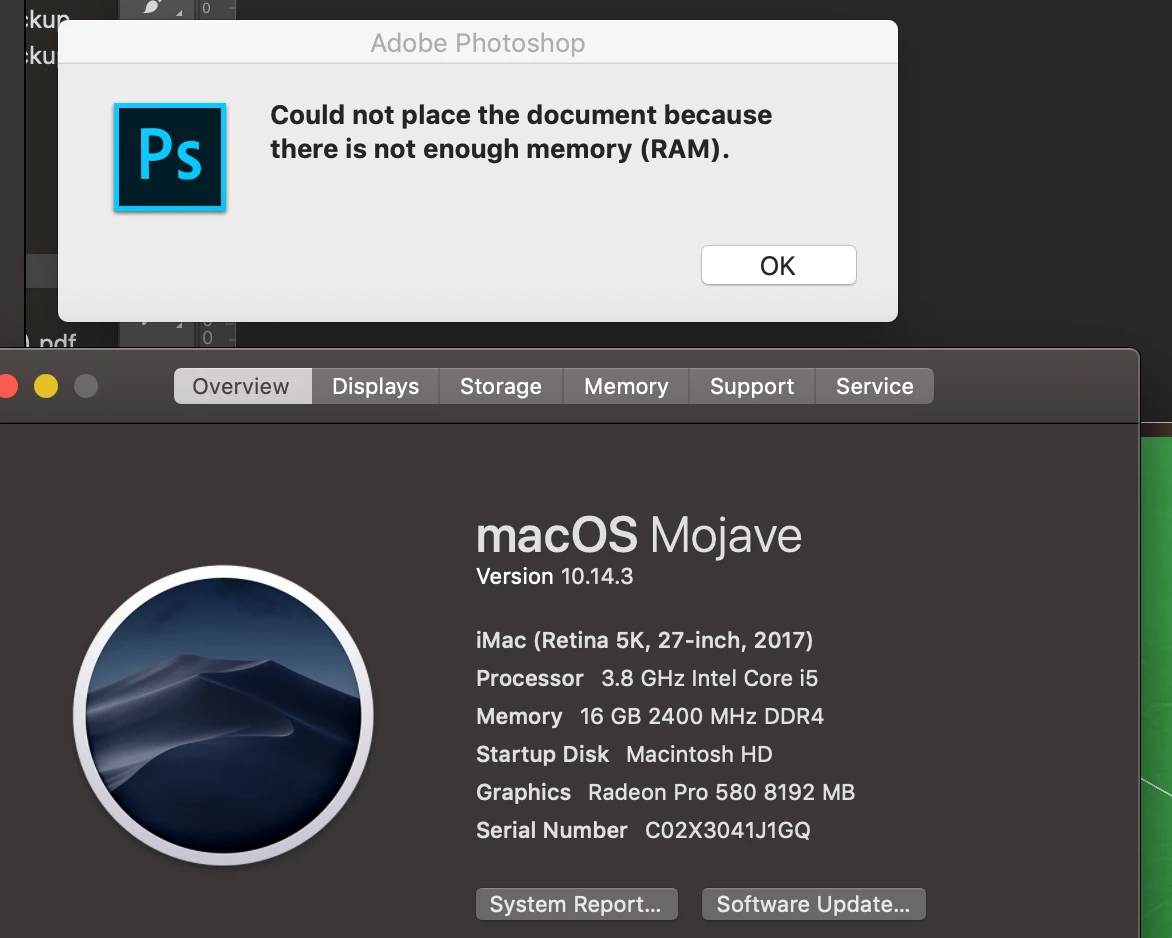Go to the Support tab

coord(752,386)
